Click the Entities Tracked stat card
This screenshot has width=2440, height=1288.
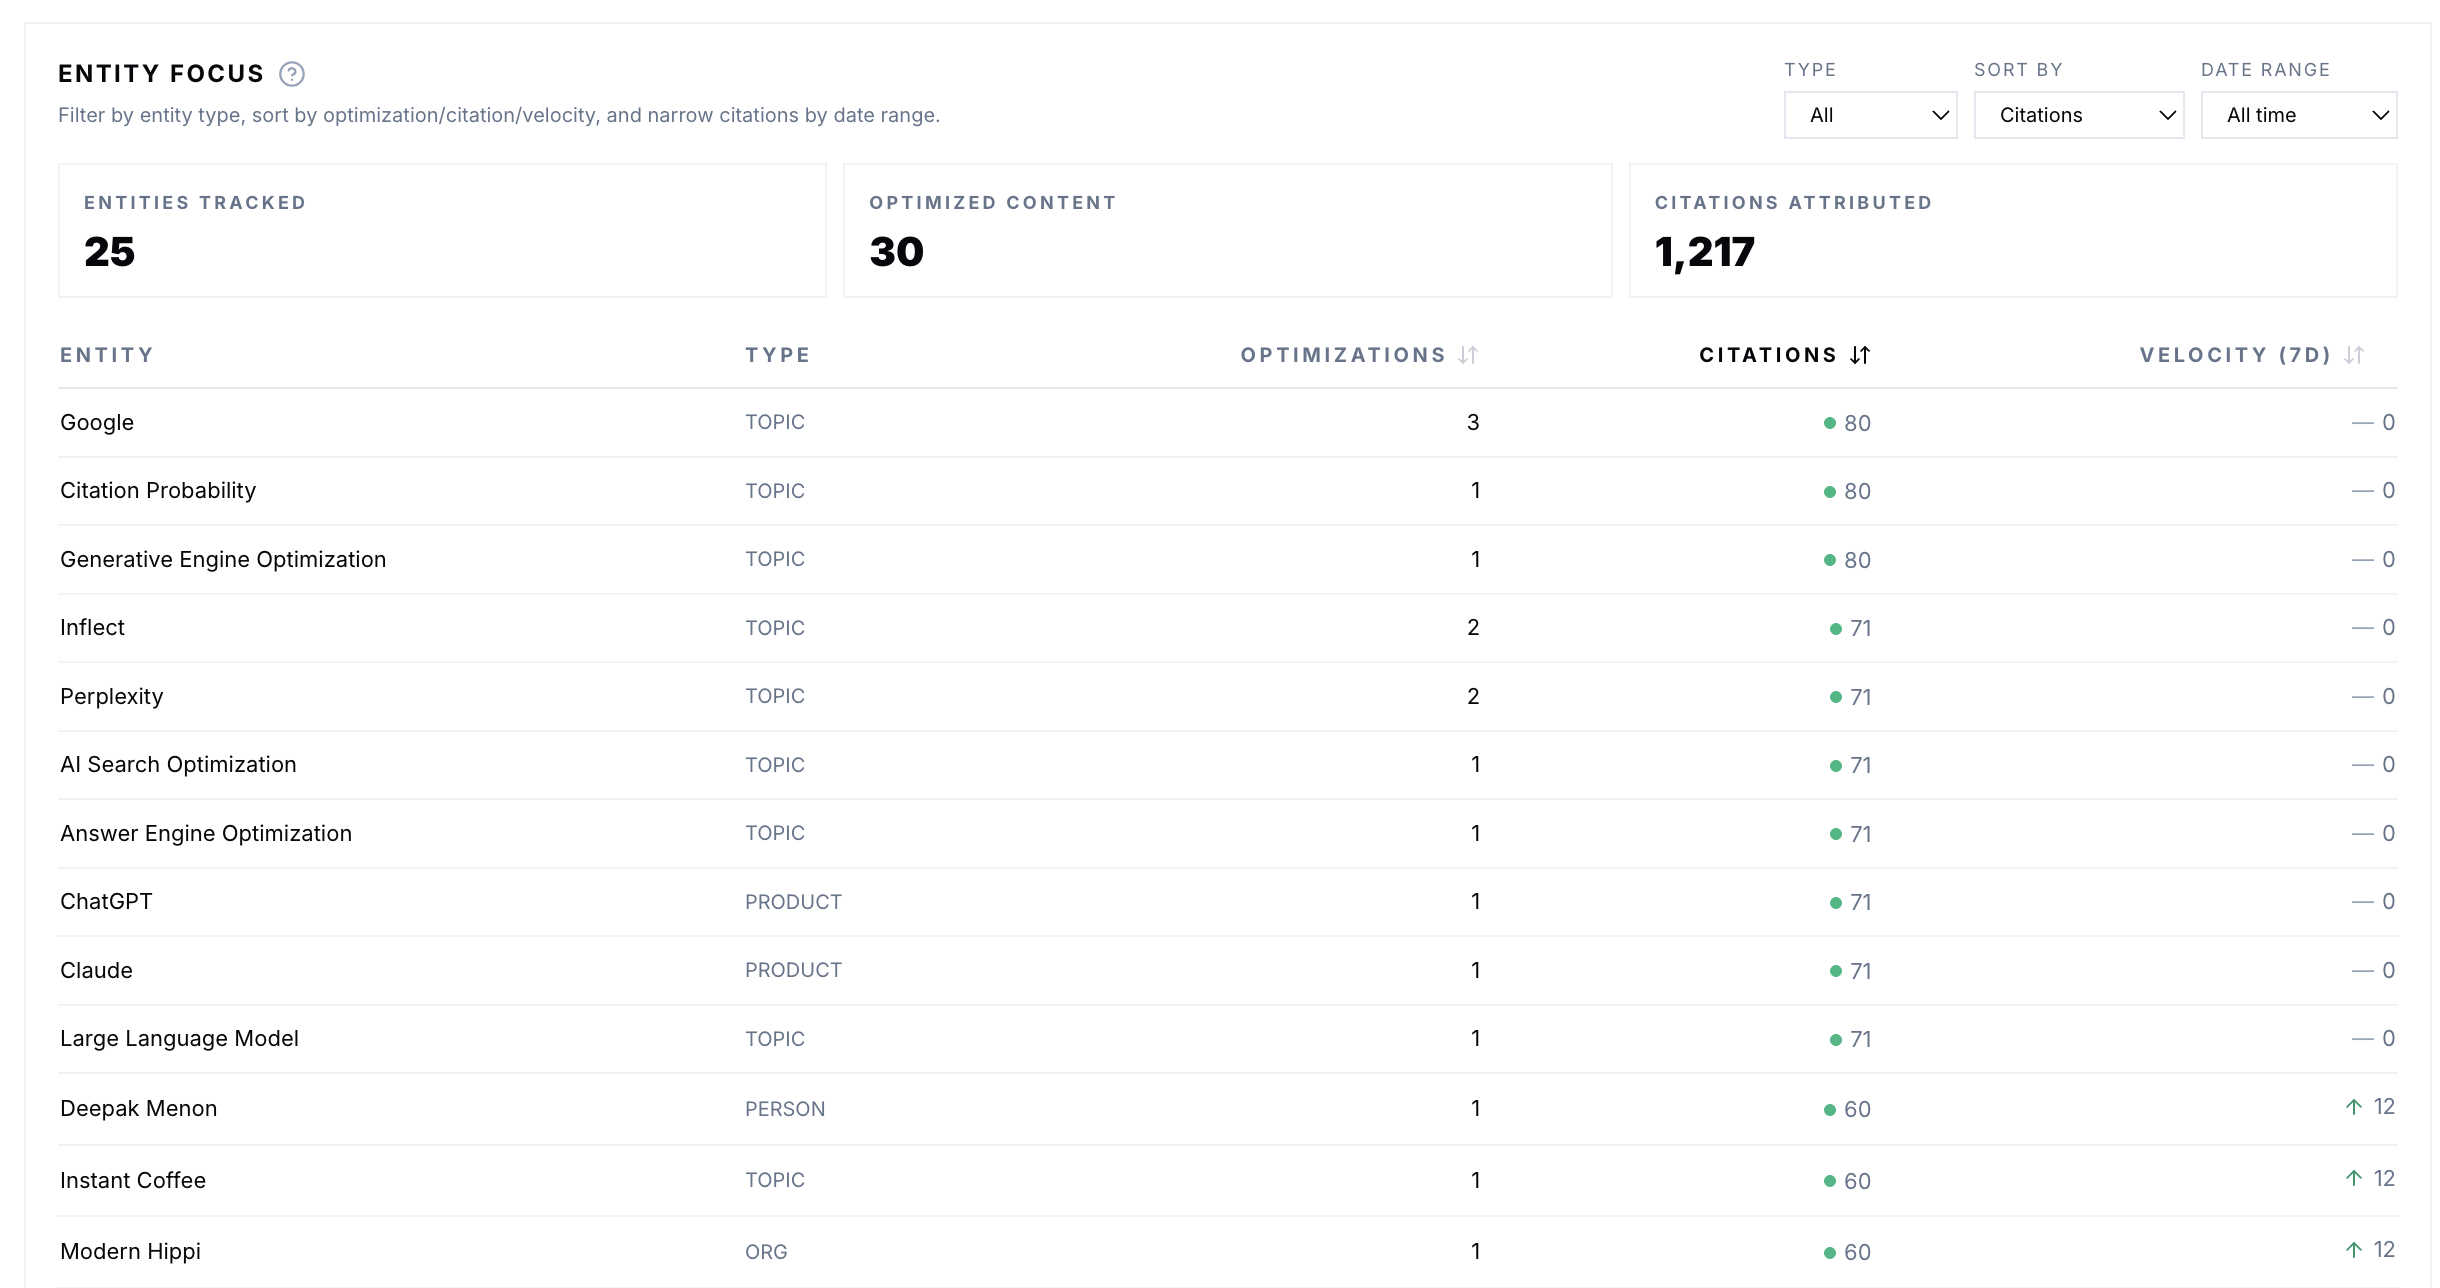point(442,230)
